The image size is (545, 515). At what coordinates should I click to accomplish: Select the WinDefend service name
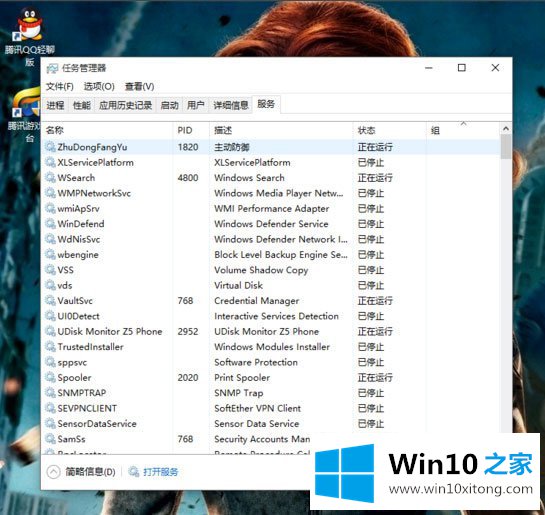coord(81,224)
